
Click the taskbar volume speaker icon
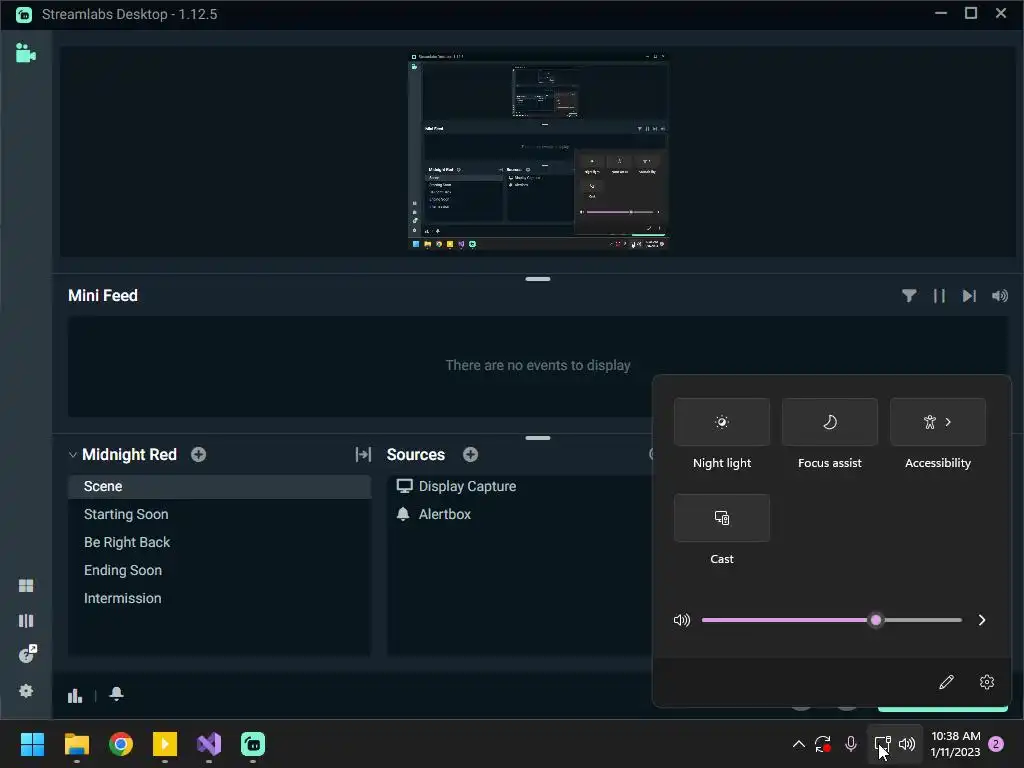tap(907, 744)
